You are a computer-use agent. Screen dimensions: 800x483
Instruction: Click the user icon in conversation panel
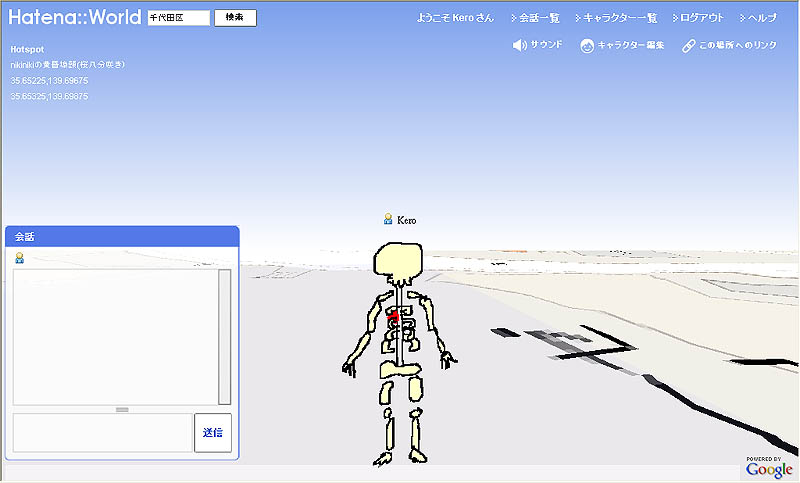(x=19, y=258)
